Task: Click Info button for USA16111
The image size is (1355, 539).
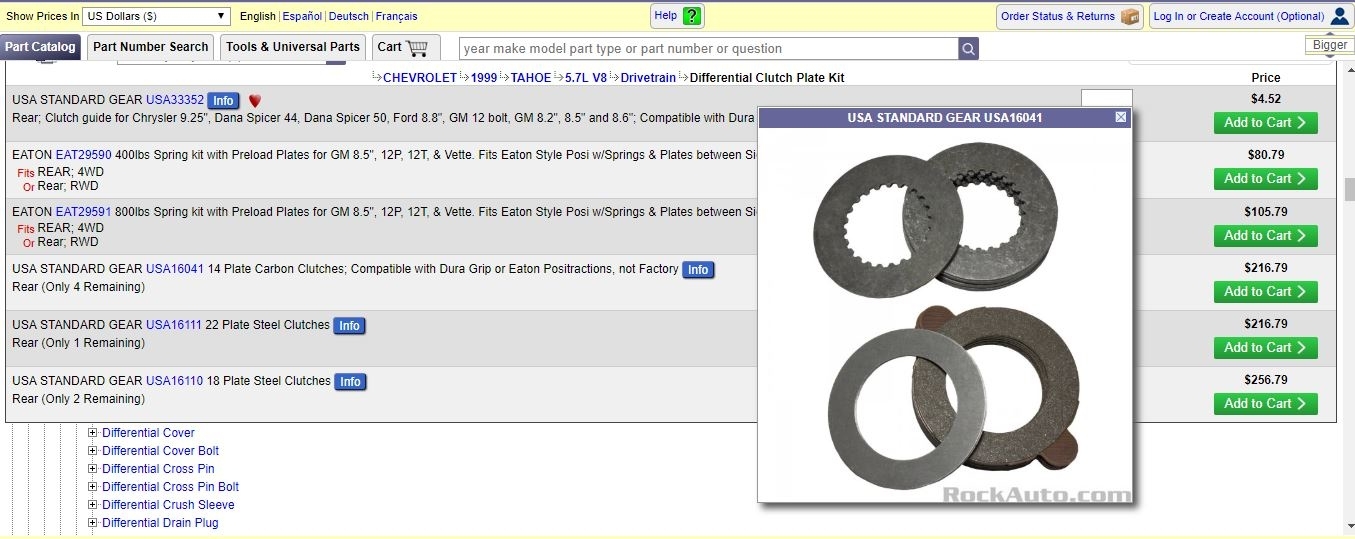Action: [x=349, y=326]
